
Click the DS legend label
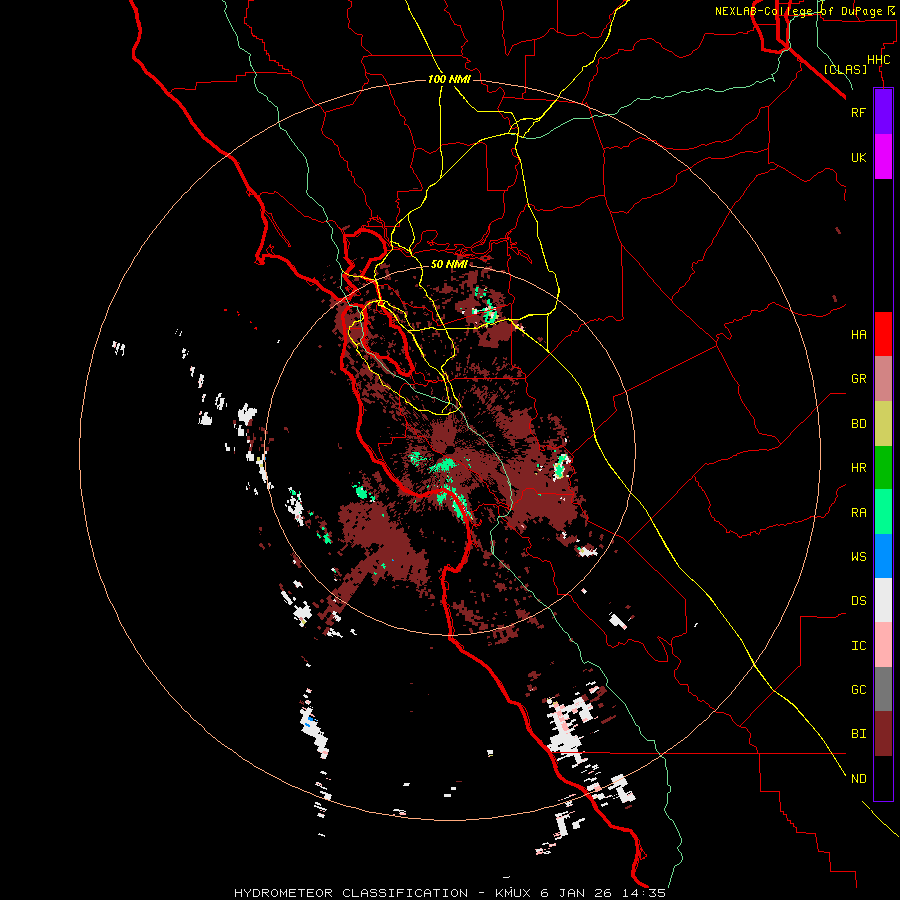[x=858, y=601]
